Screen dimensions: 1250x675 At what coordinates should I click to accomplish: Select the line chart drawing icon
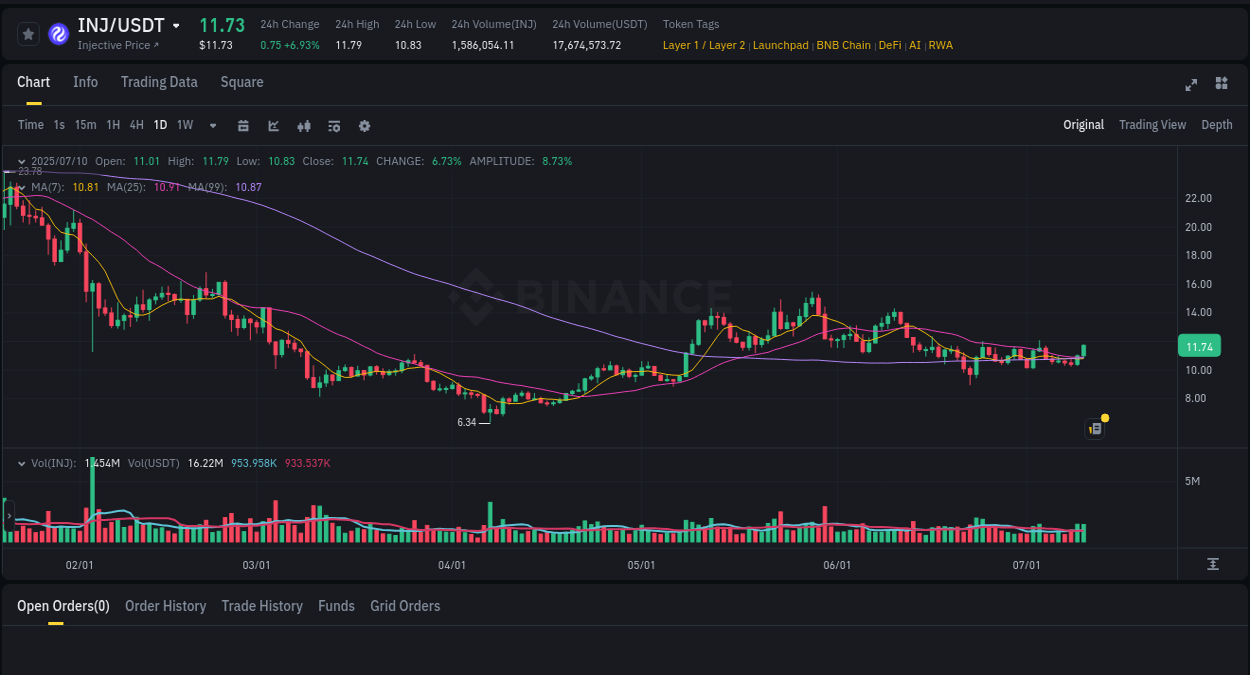click(273, 125)
